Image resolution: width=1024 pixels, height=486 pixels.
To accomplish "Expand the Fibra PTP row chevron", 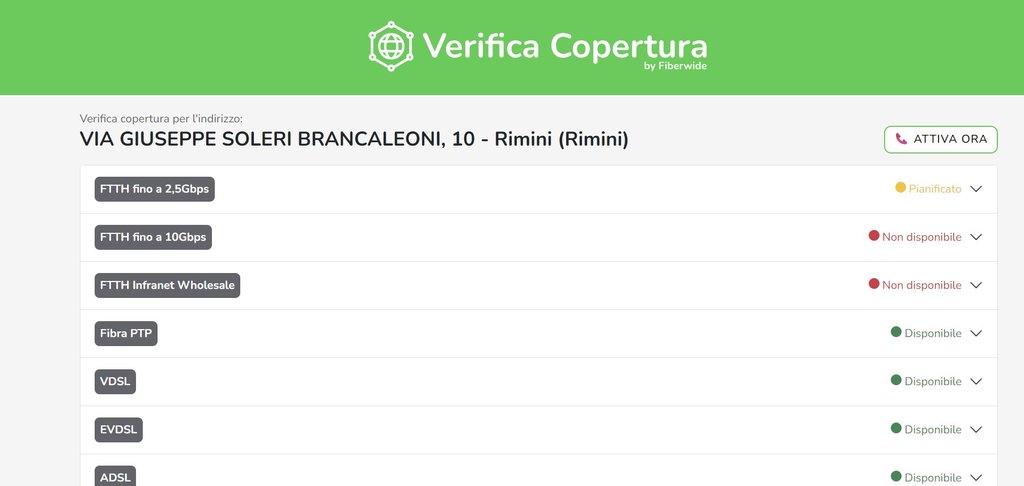I will click(x=977, y=333).
